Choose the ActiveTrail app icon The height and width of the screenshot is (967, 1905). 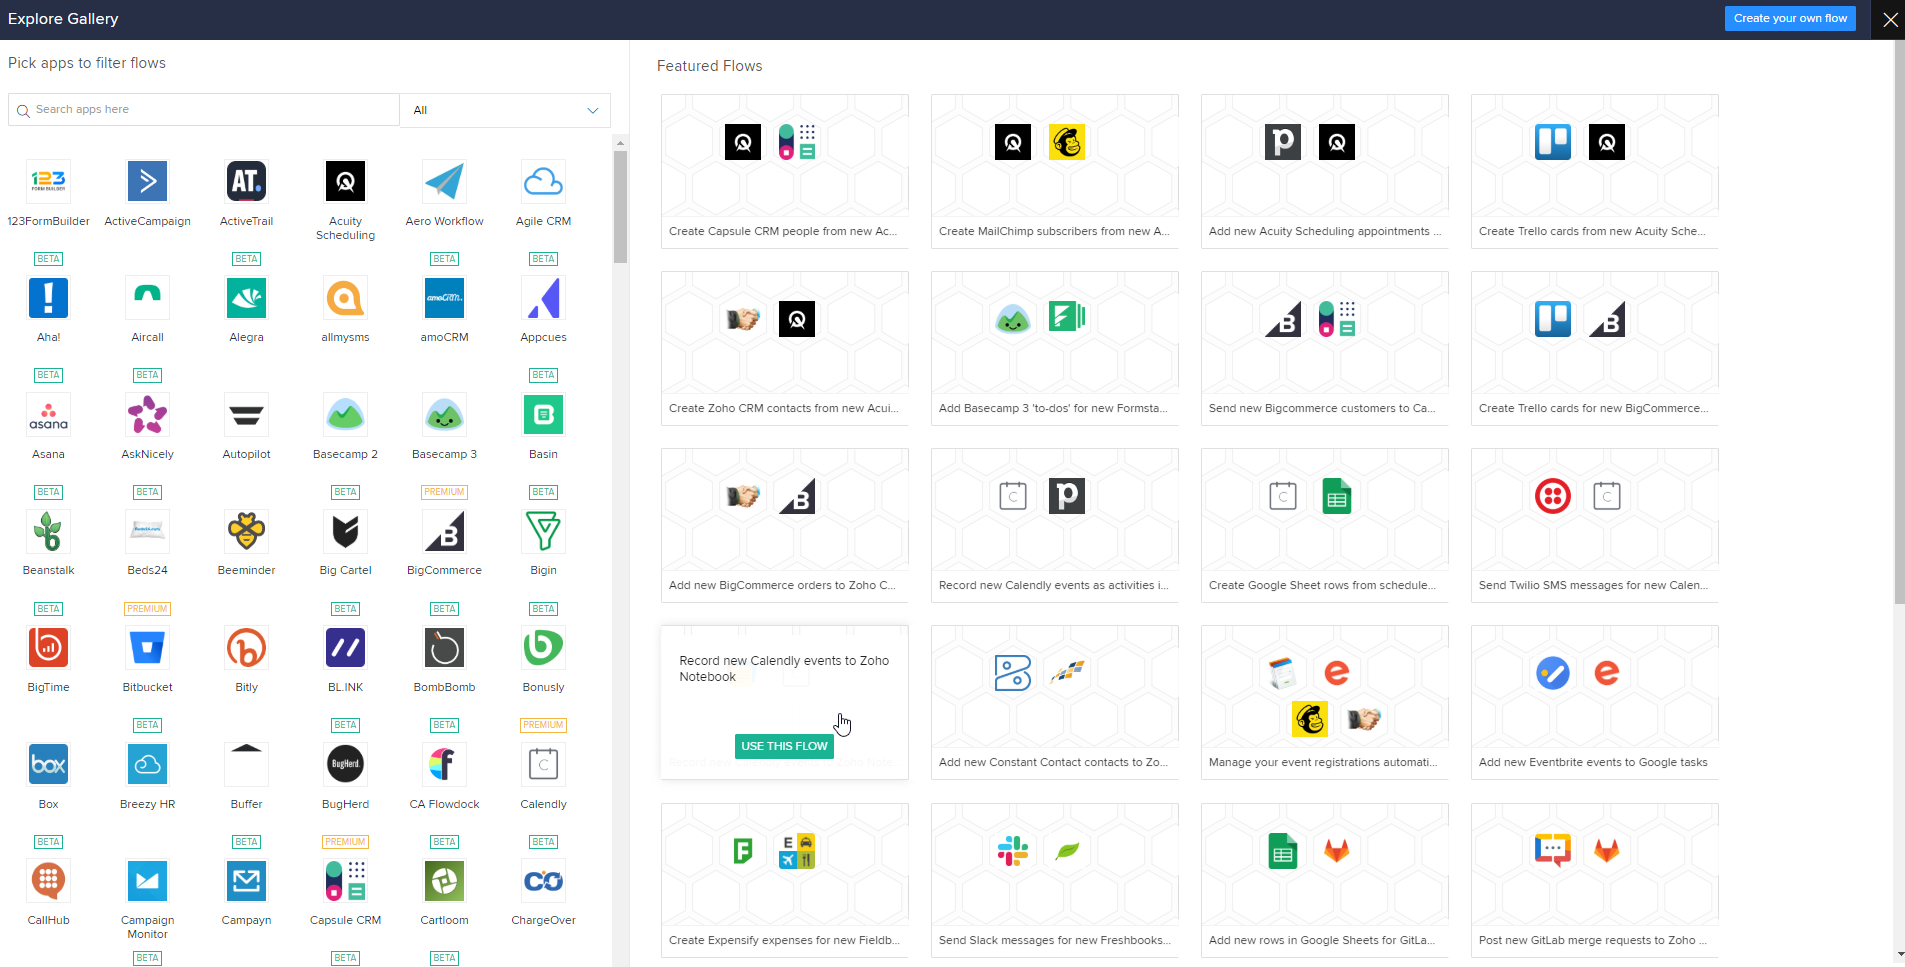click(x=246, y=181)
